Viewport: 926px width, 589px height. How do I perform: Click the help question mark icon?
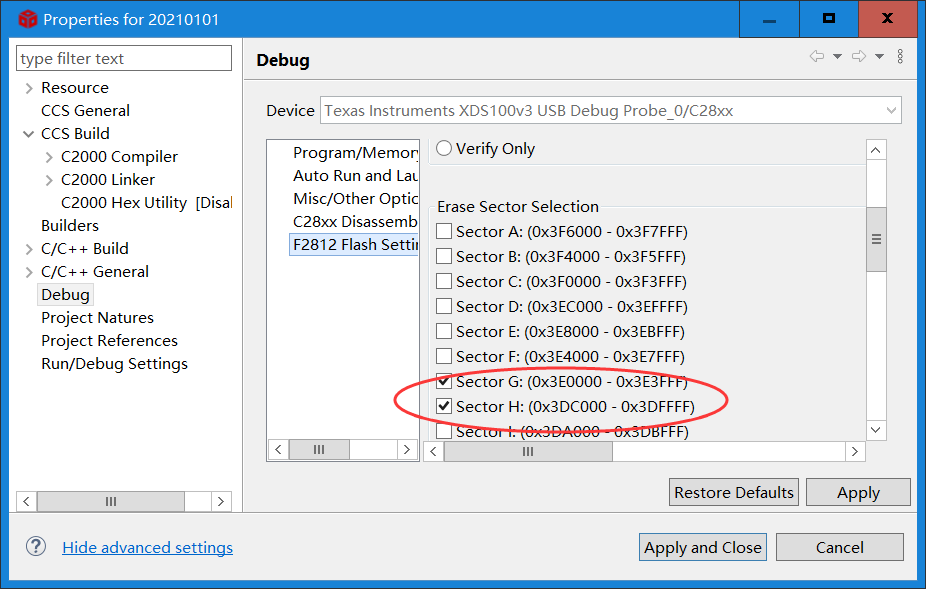pyautogui.click(x=36, y=547)
